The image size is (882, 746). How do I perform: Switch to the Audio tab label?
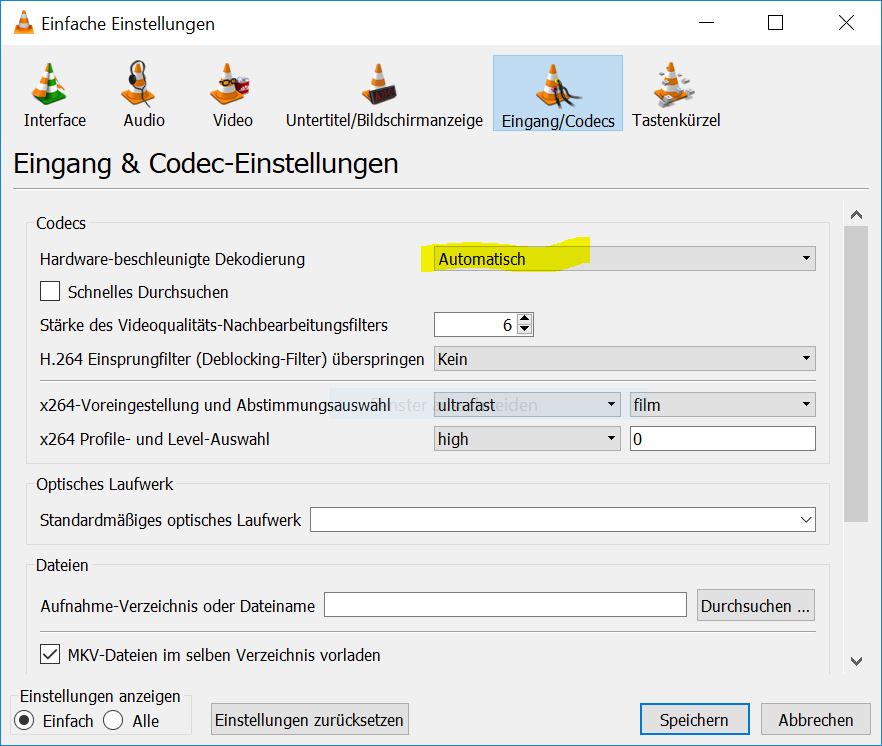pyautogui.click(x=144, y=120)
